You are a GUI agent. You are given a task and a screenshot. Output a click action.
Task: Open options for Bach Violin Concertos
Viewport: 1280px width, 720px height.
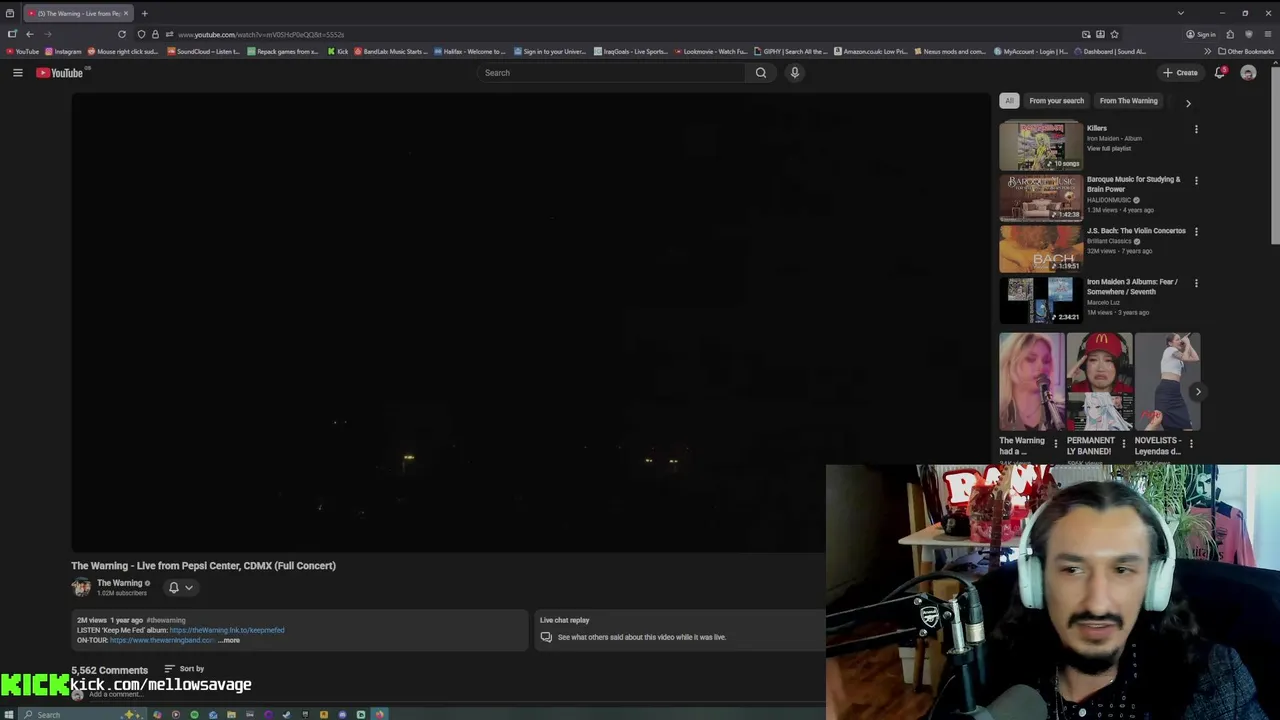pos(1196,232)
